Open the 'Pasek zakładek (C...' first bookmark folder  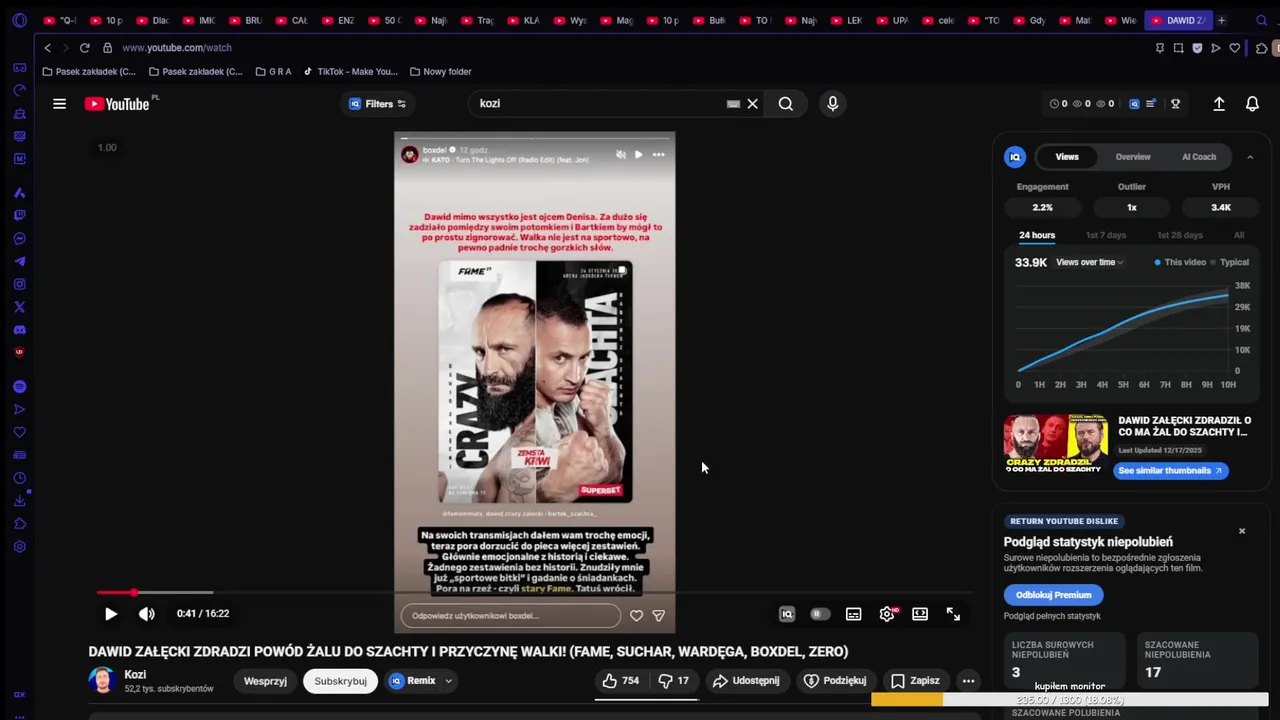89,72
